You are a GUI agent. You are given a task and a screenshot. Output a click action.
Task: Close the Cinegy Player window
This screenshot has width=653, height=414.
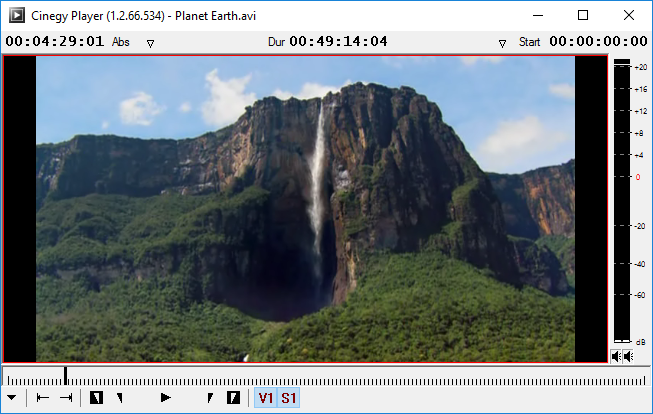coord(629,15)
